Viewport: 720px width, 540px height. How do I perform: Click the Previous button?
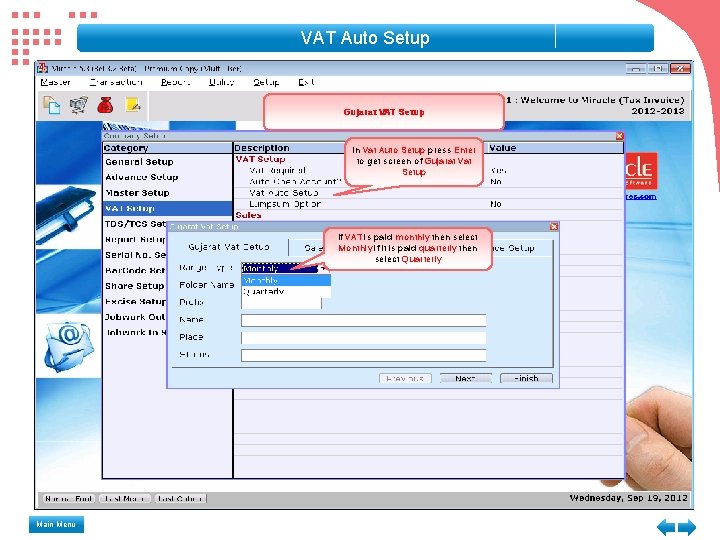pyautogui.click(x=405, y=378)
